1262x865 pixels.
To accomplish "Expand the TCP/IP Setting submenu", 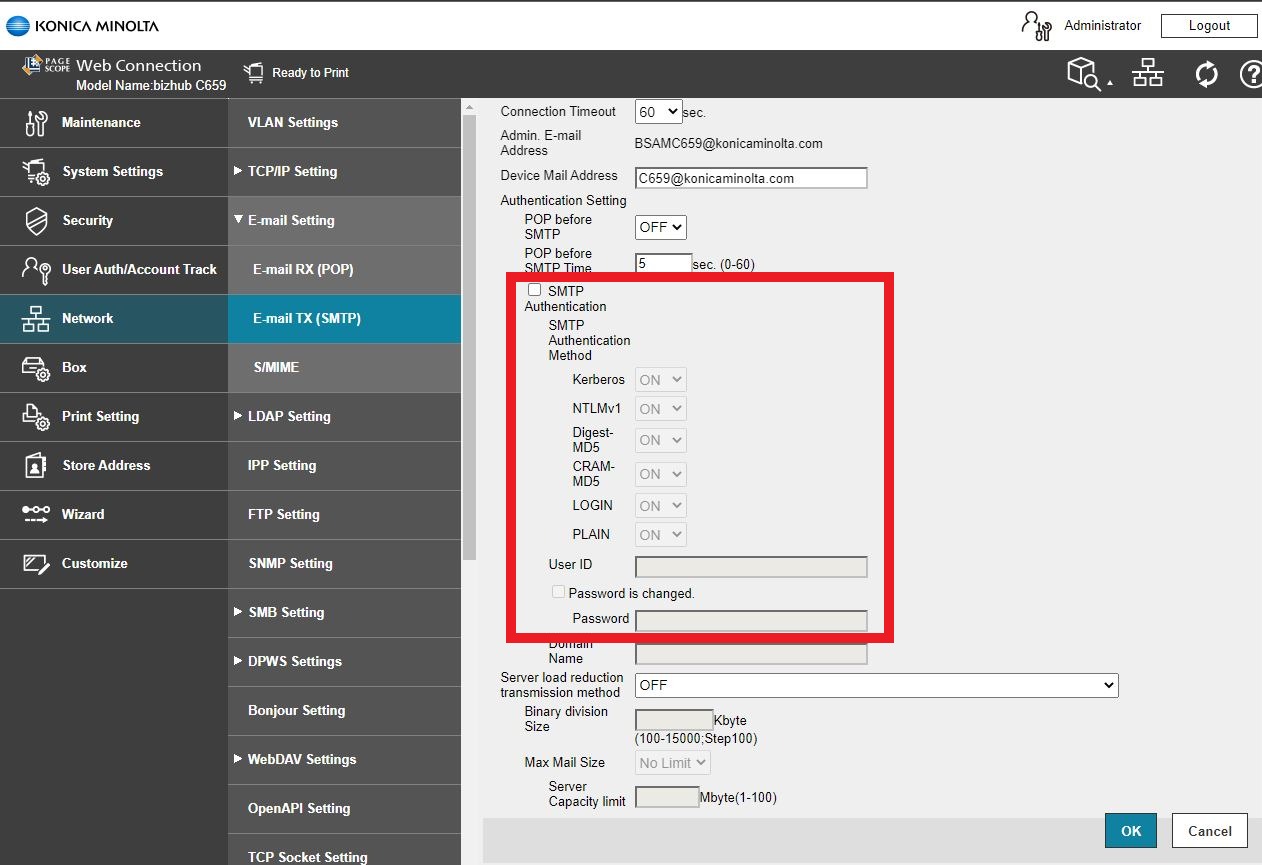I will [291, 172].
